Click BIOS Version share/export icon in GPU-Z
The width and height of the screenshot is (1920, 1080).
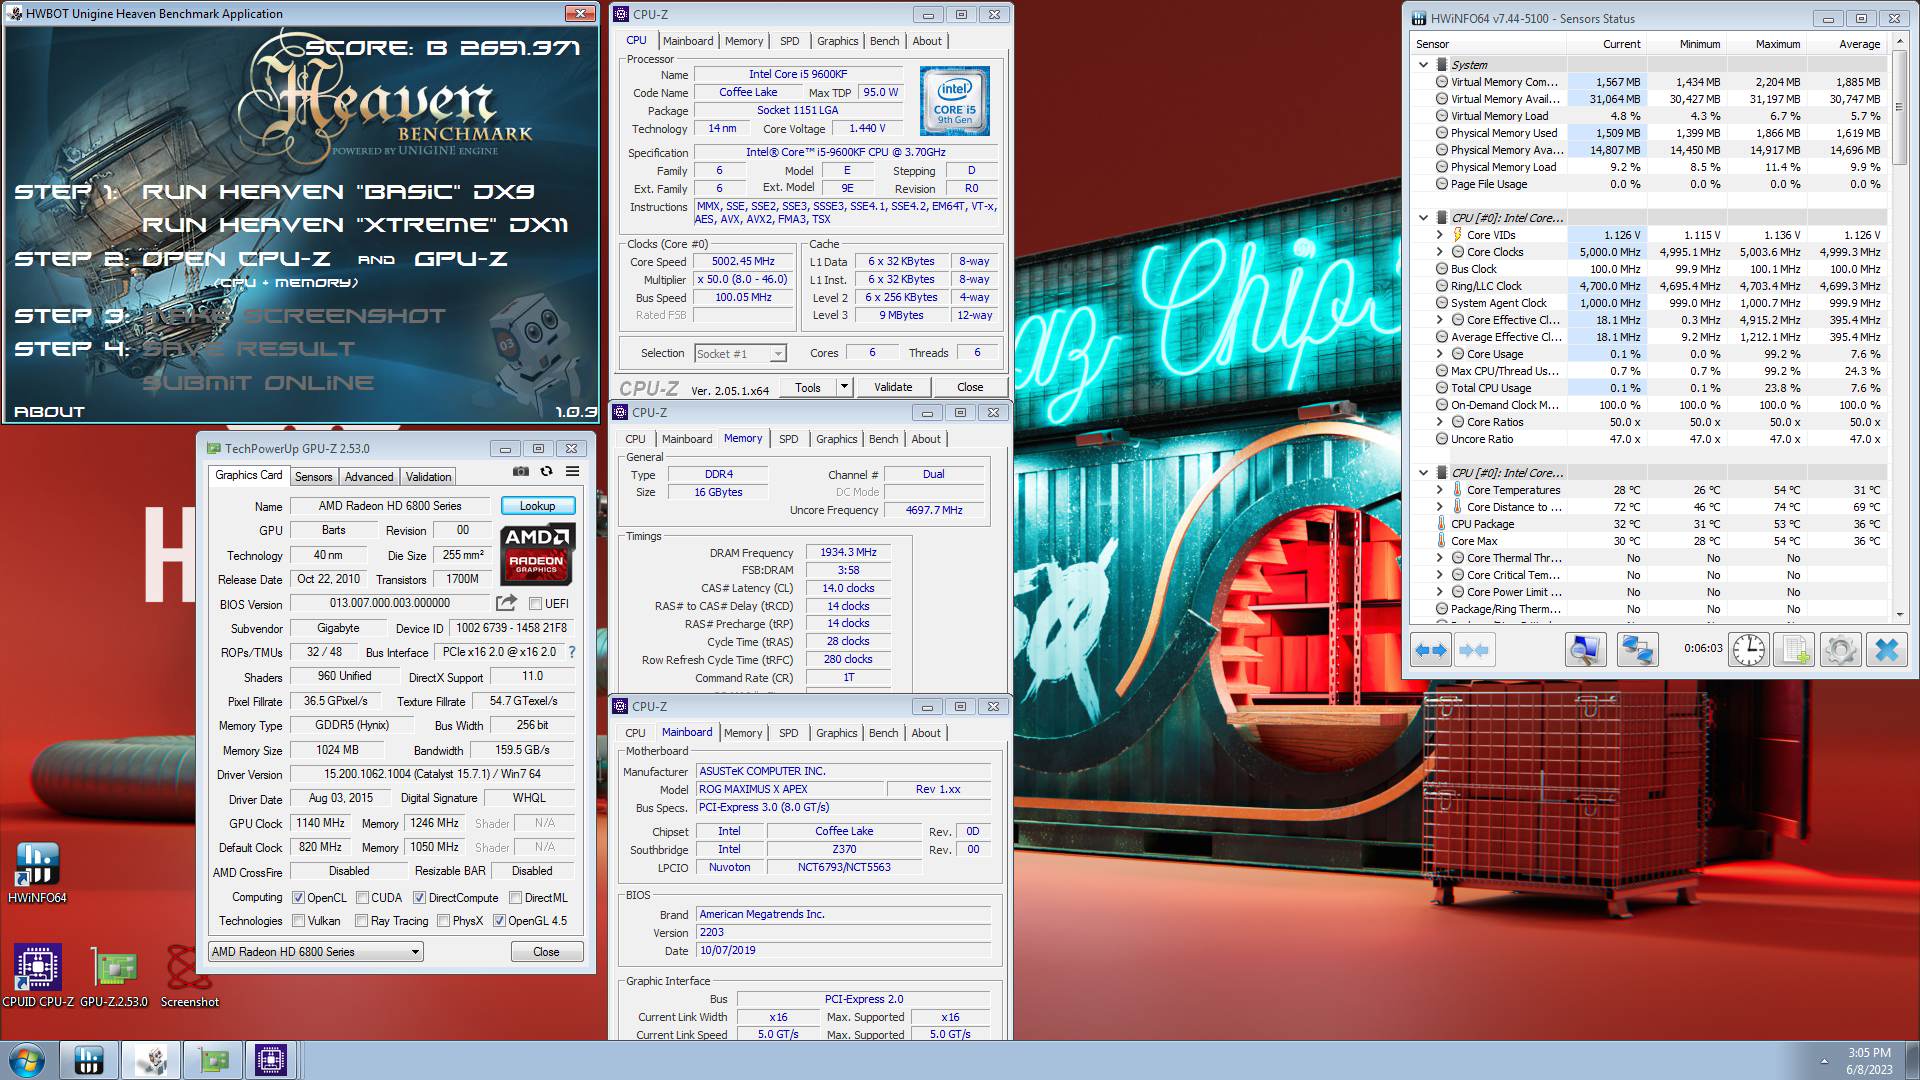[x=506, y=603]
